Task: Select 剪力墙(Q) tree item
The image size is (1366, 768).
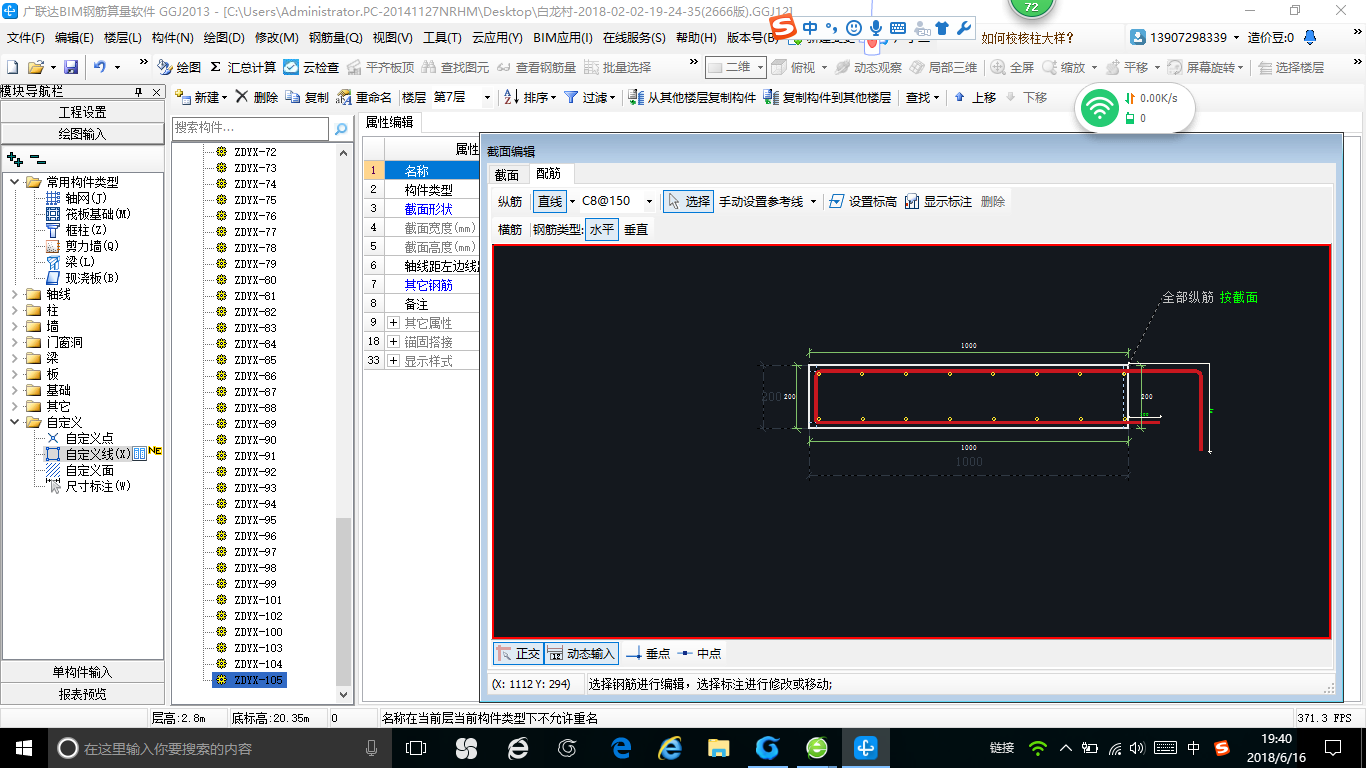Action: coord(92,246)
